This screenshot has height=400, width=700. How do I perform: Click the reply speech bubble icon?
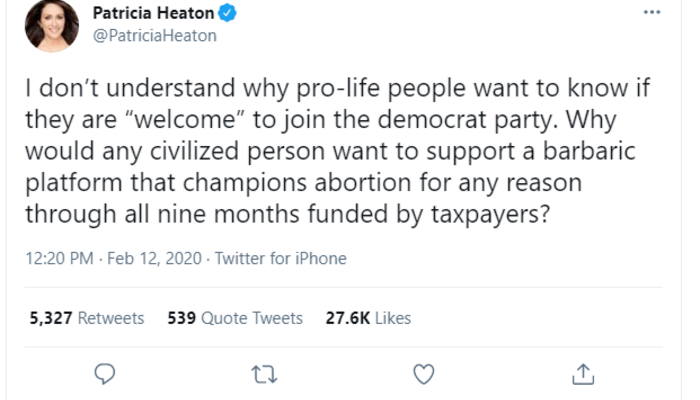[106, 373]
